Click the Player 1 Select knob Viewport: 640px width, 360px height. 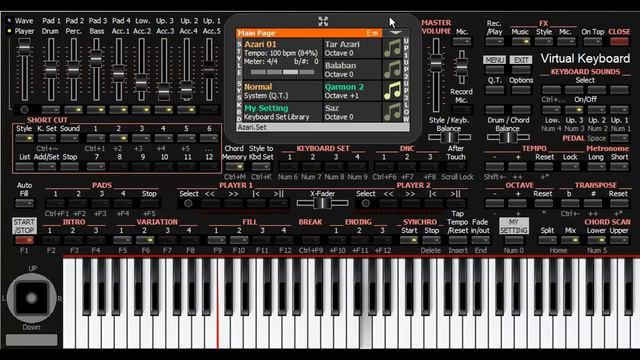188,203
